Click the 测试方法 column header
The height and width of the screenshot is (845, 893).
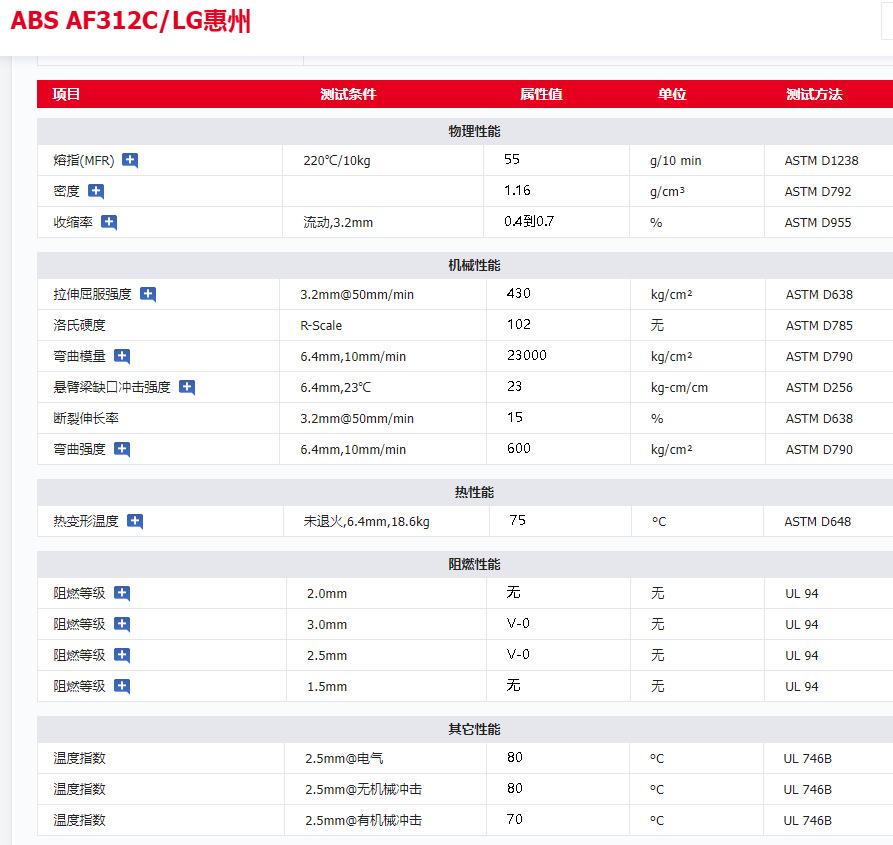point(814,94)
